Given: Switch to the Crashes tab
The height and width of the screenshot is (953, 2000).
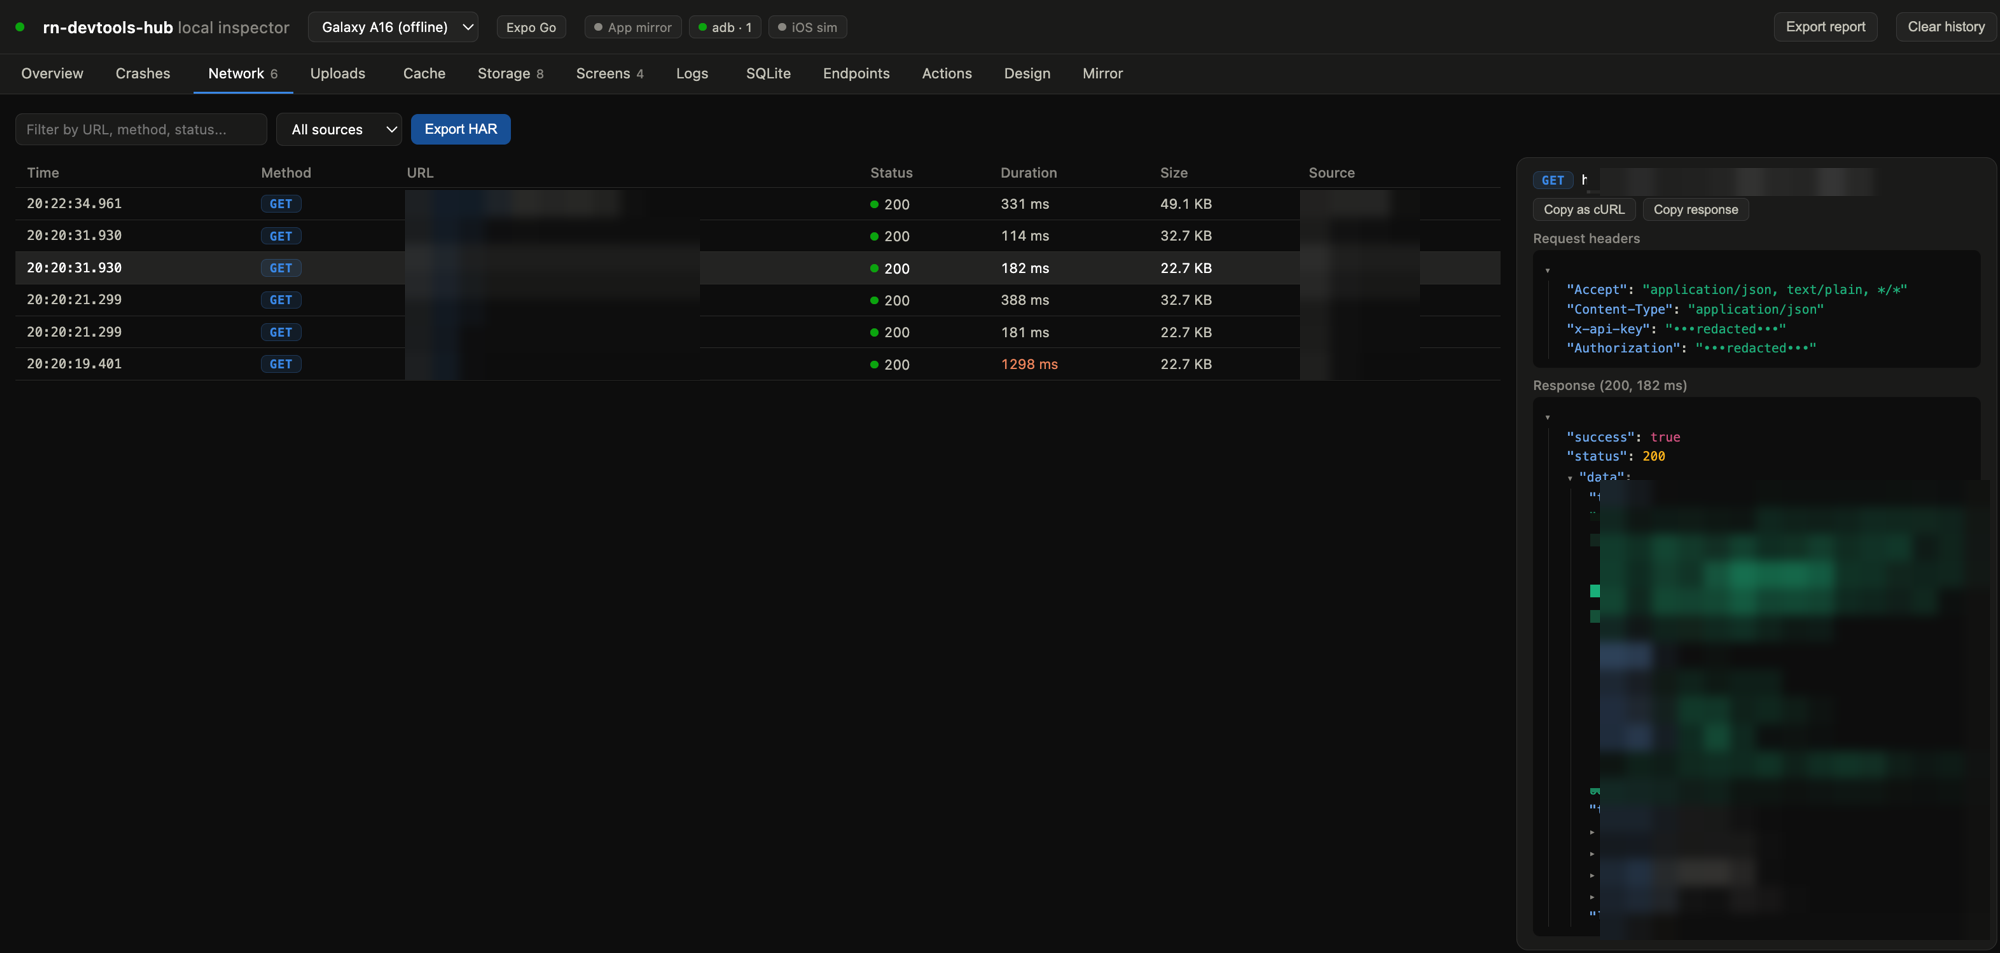Looking at the screenshot, I should [x=143, y=73].
